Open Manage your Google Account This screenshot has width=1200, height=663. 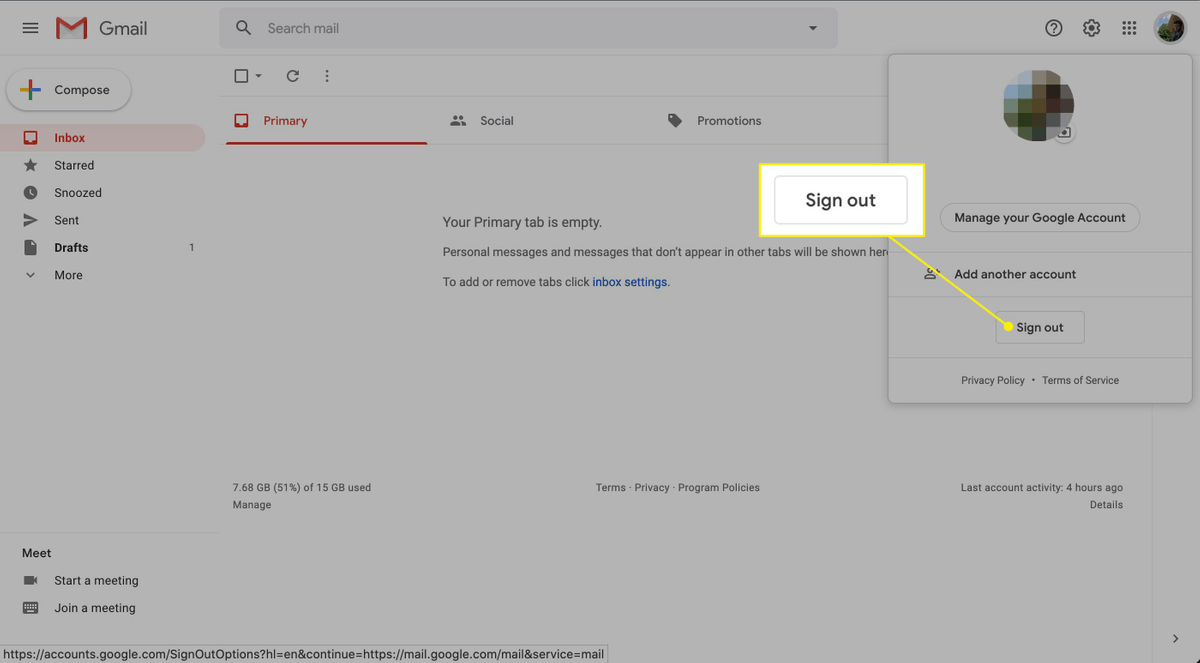tap(1039, 217)
